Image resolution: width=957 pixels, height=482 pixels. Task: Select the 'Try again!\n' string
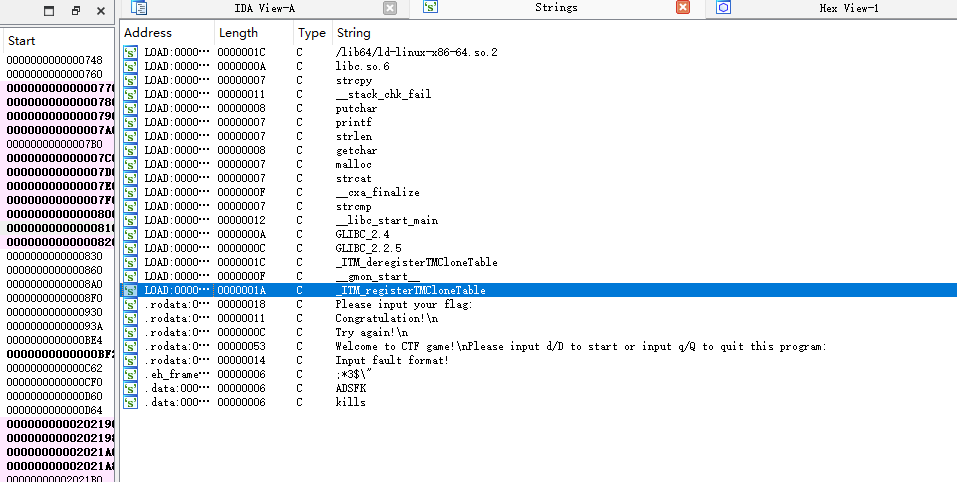click(372, 333)
